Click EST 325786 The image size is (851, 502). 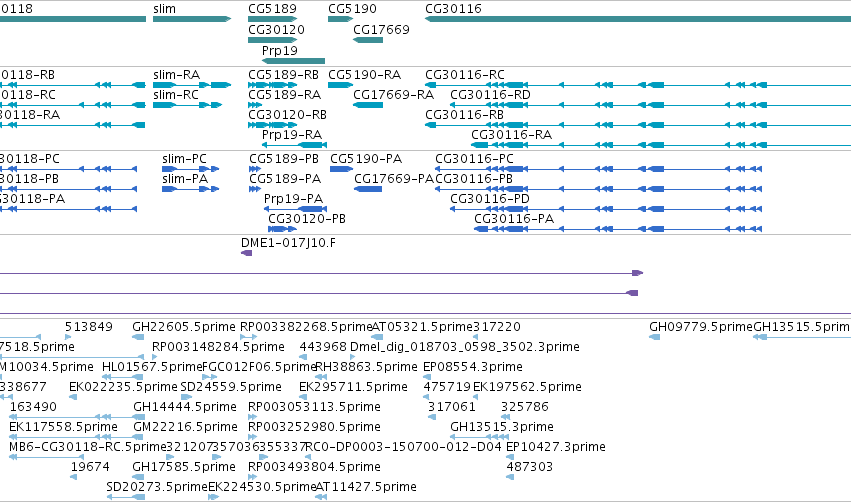tap(525, 407)
